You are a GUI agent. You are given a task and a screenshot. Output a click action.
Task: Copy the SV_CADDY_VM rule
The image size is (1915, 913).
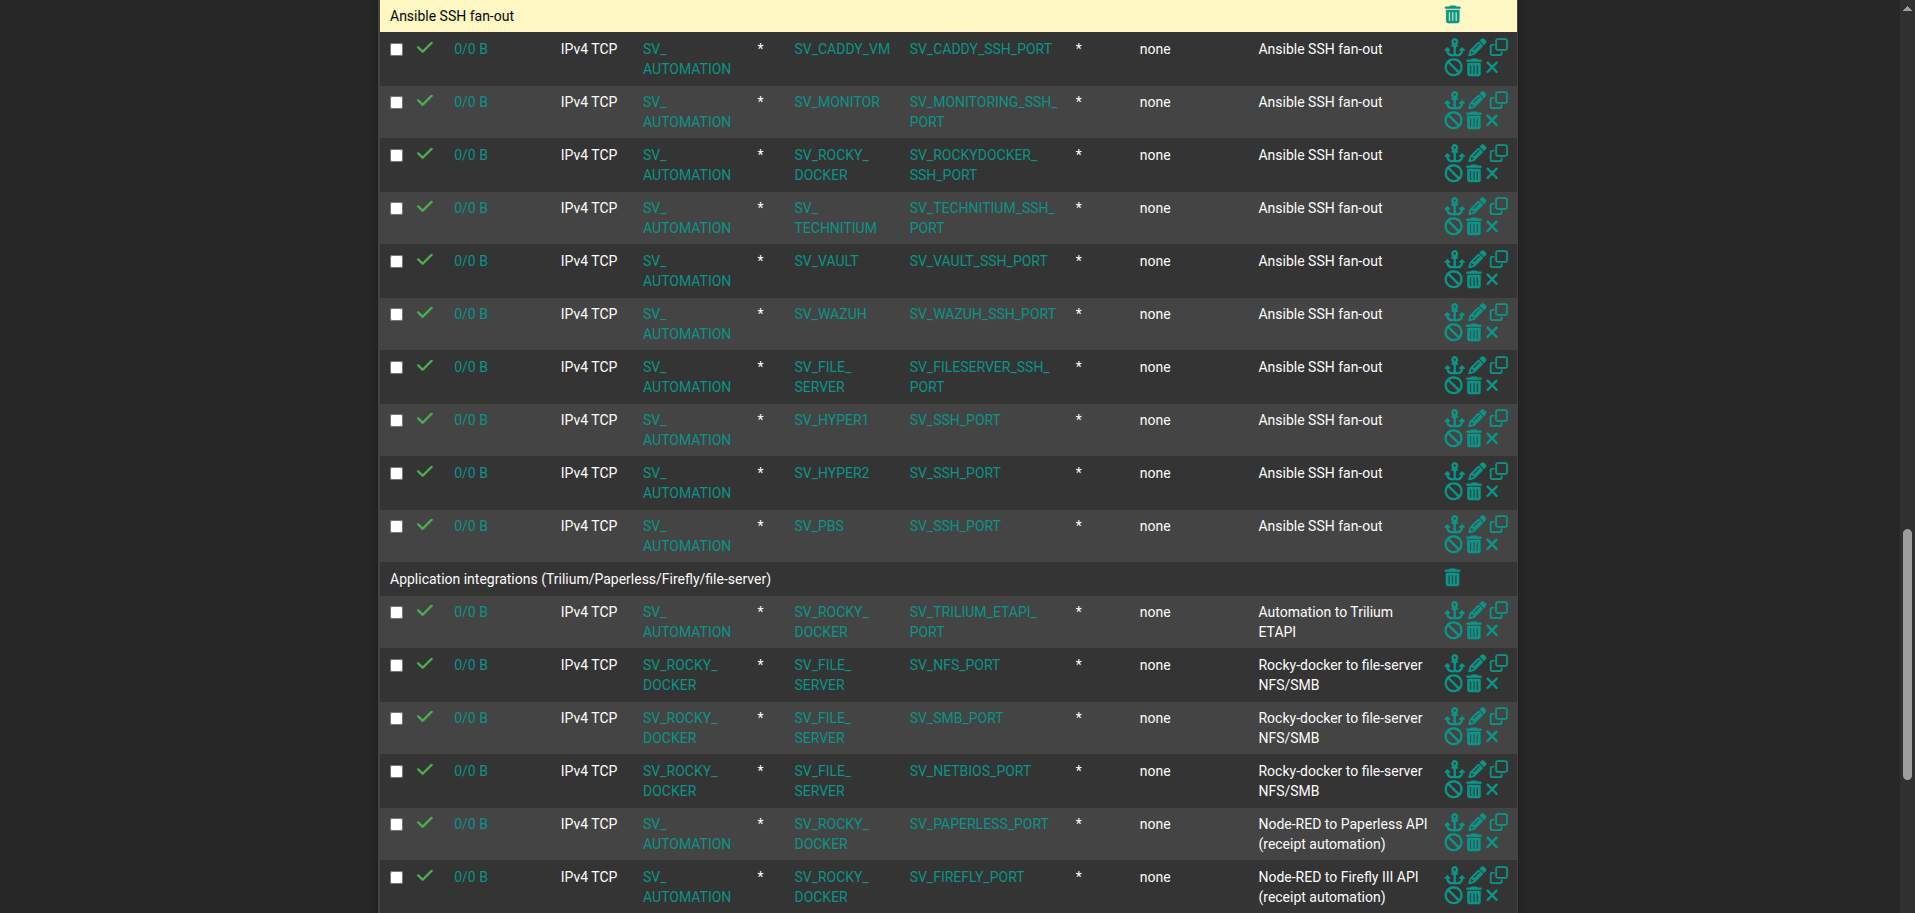1498,47
